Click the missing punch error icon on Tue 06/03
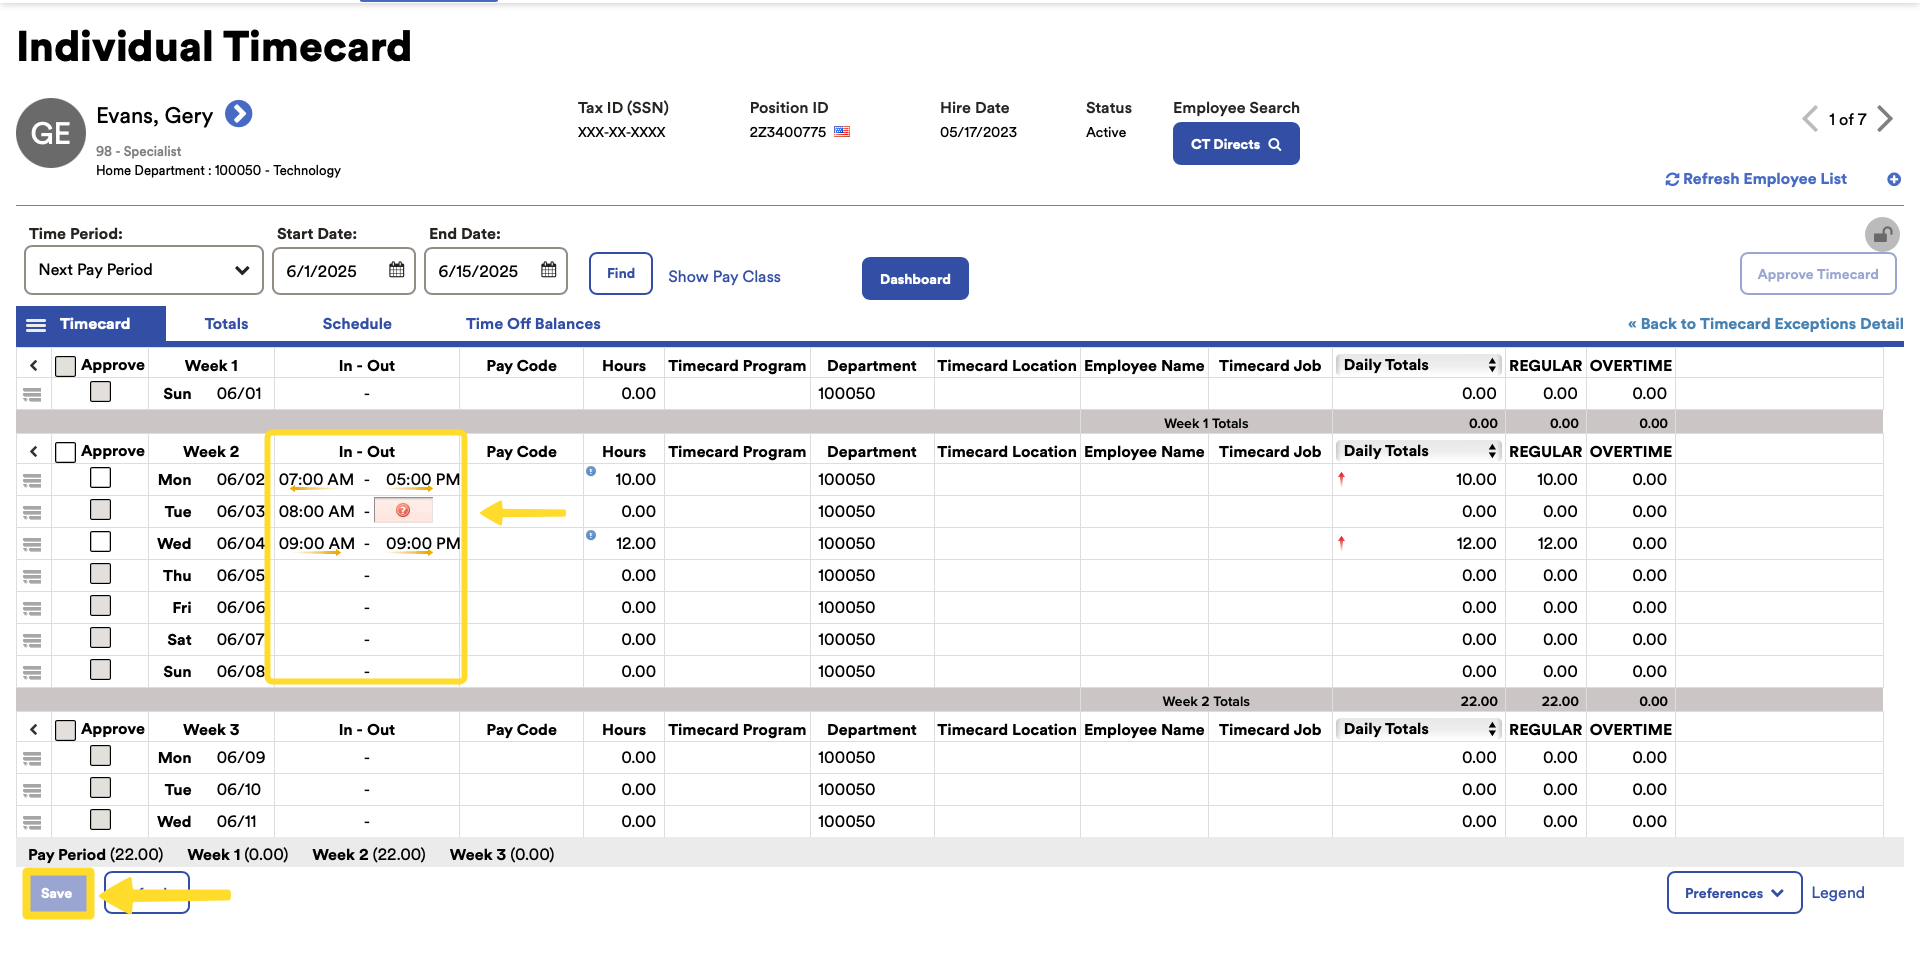 pyautogui.click(x=403, y=510)
